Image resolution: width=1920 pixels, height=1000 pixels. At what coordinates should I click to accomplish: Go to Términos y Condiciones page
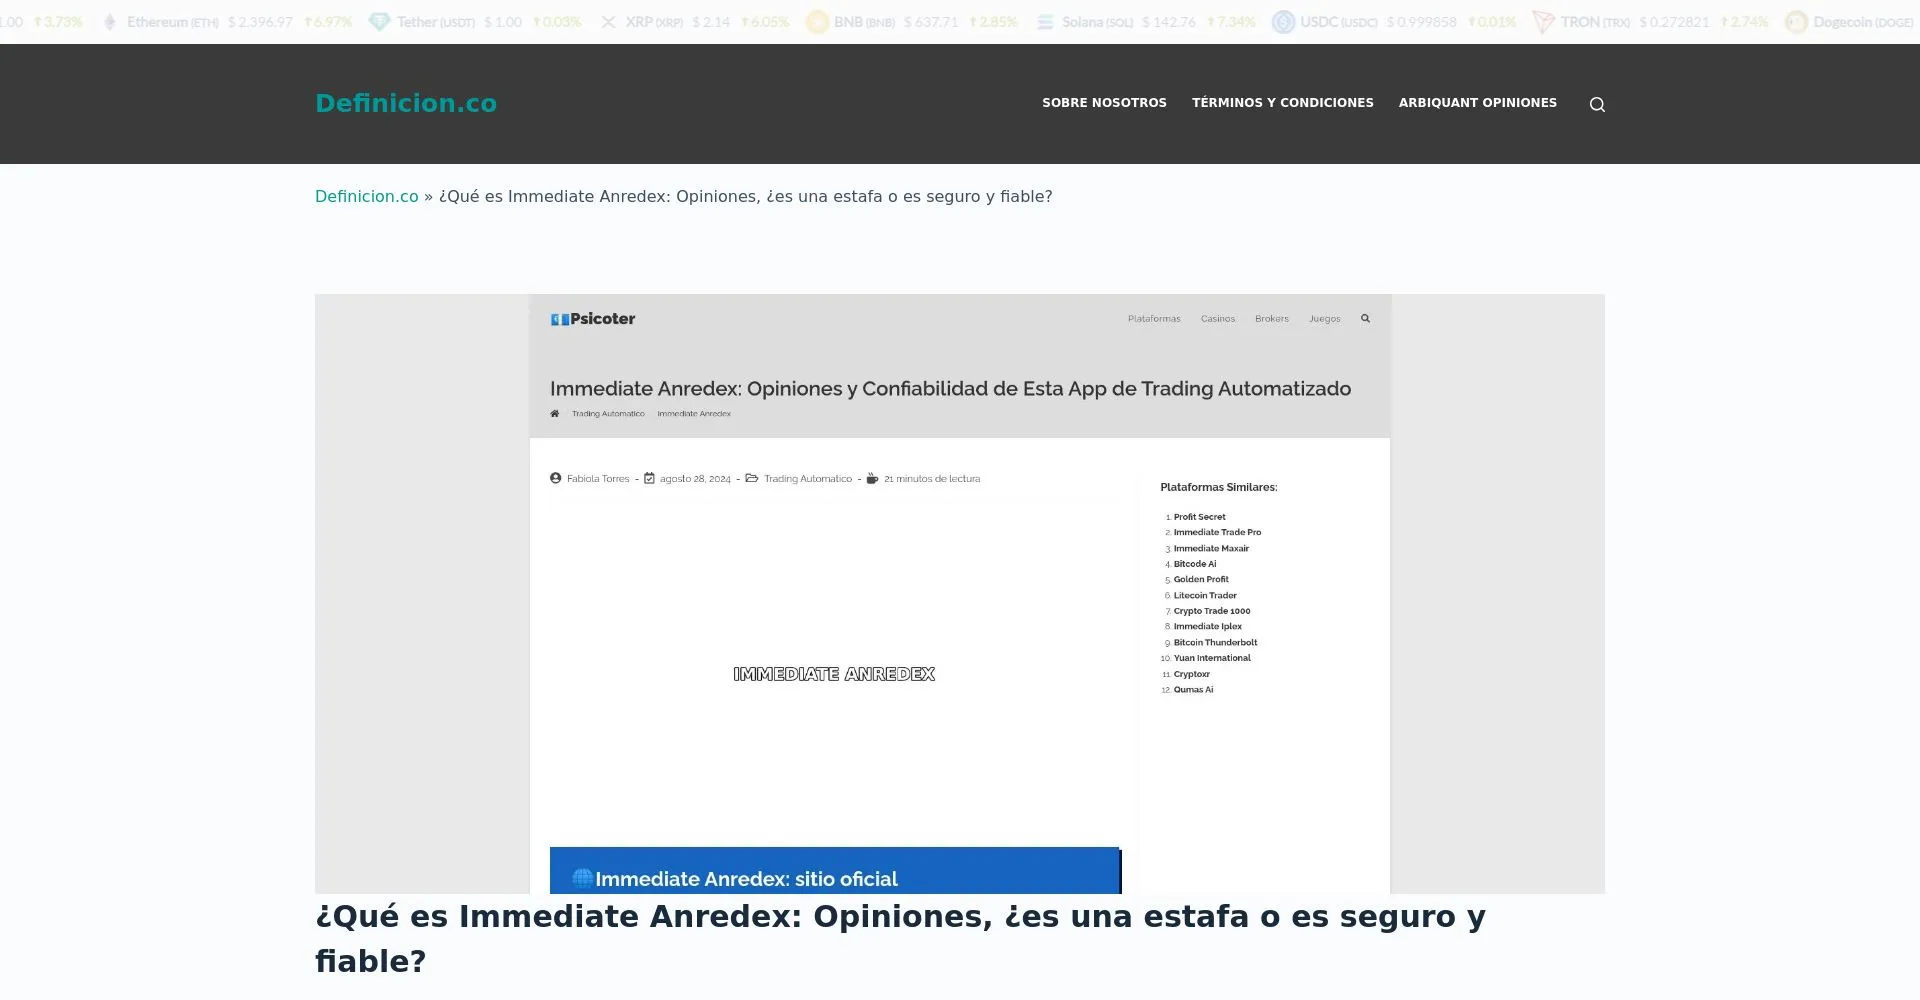[x=1282, y=103]
